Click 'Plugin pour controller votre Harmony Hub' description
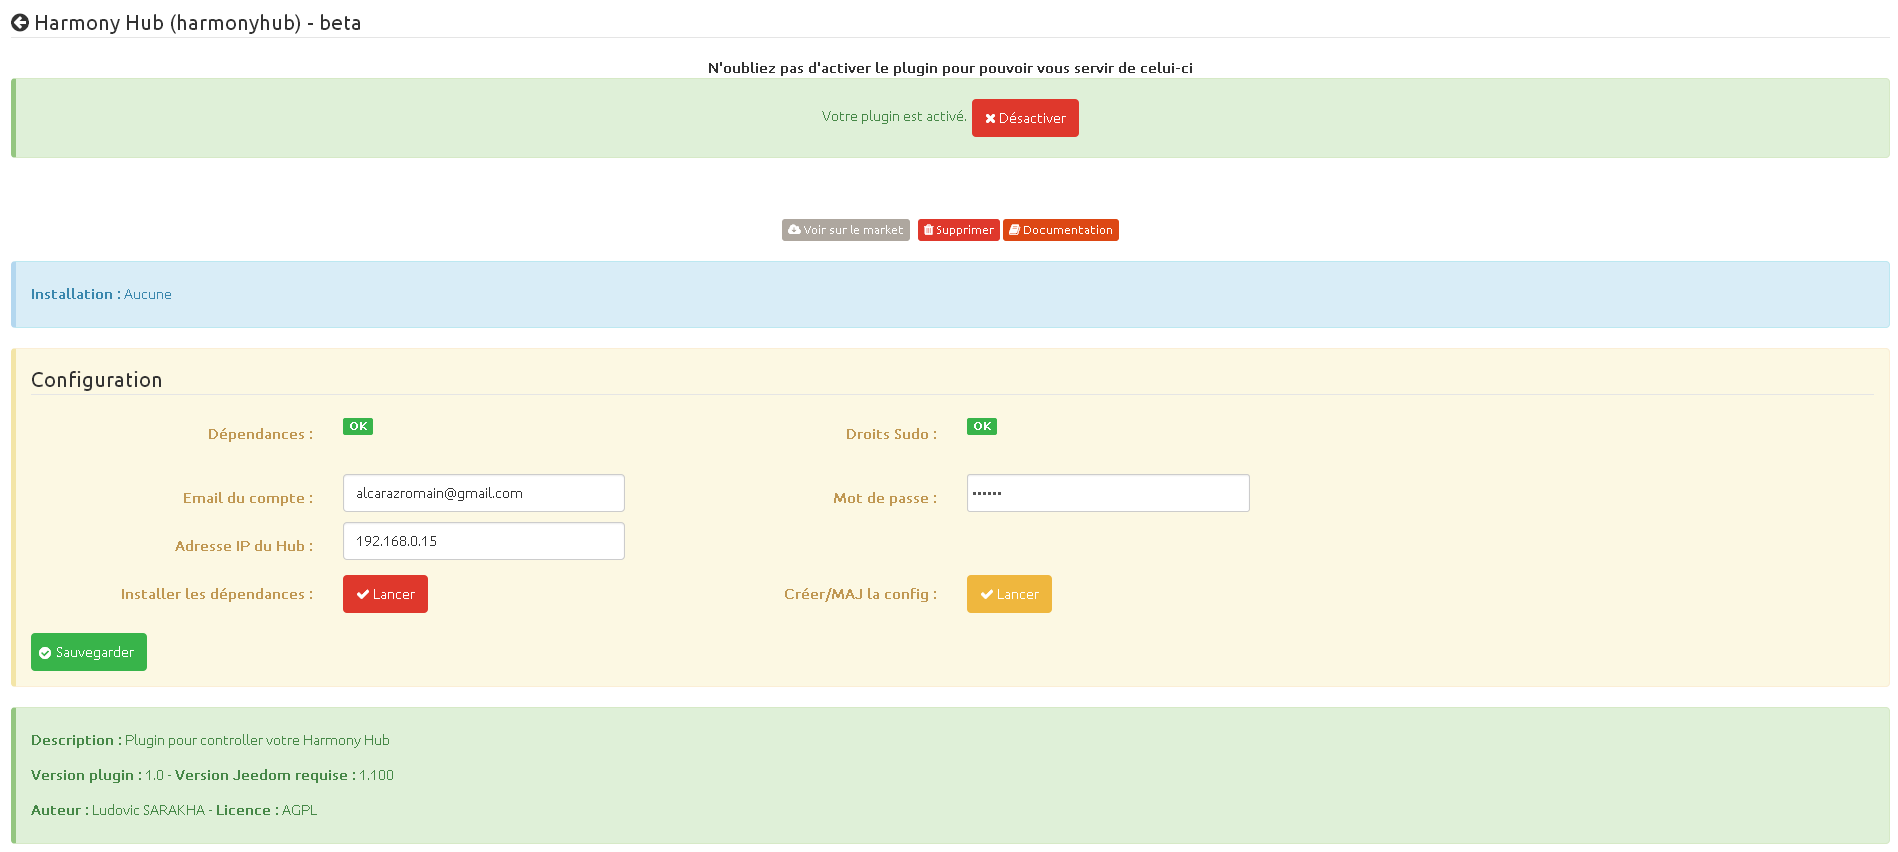The height and width of the screenshot is (852, 1898). [x=257, y=740]
